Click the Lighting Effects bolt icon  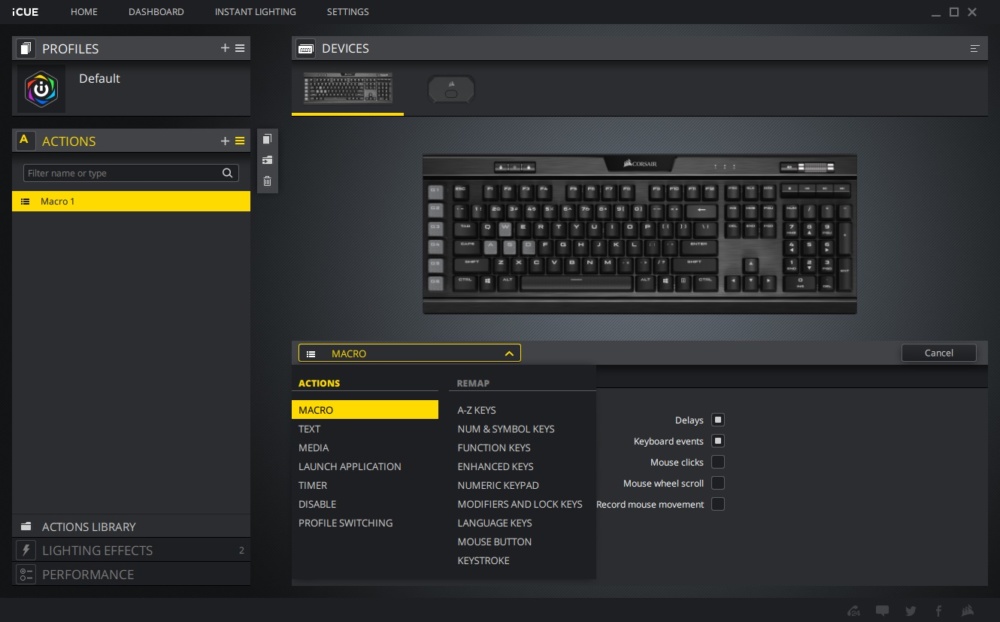(x=26, y=550)
